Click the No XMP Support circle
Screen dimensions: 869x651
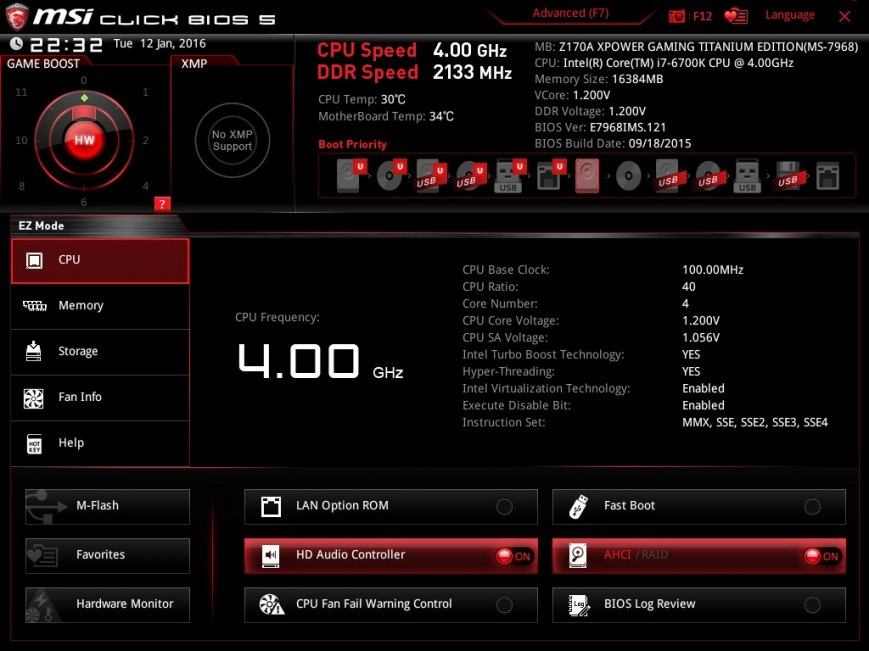(232, 140)
